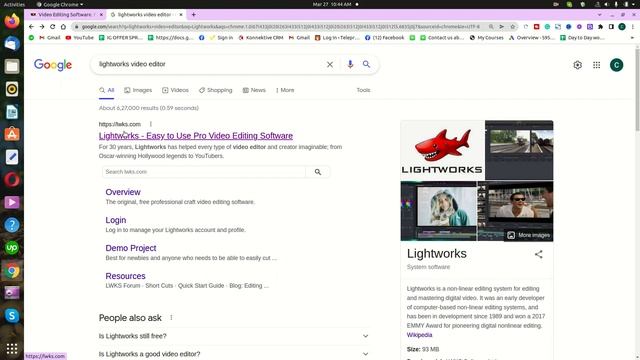Open the Files manager dock icon
This screenshot has width=640, height=360.
coord(12,66)
